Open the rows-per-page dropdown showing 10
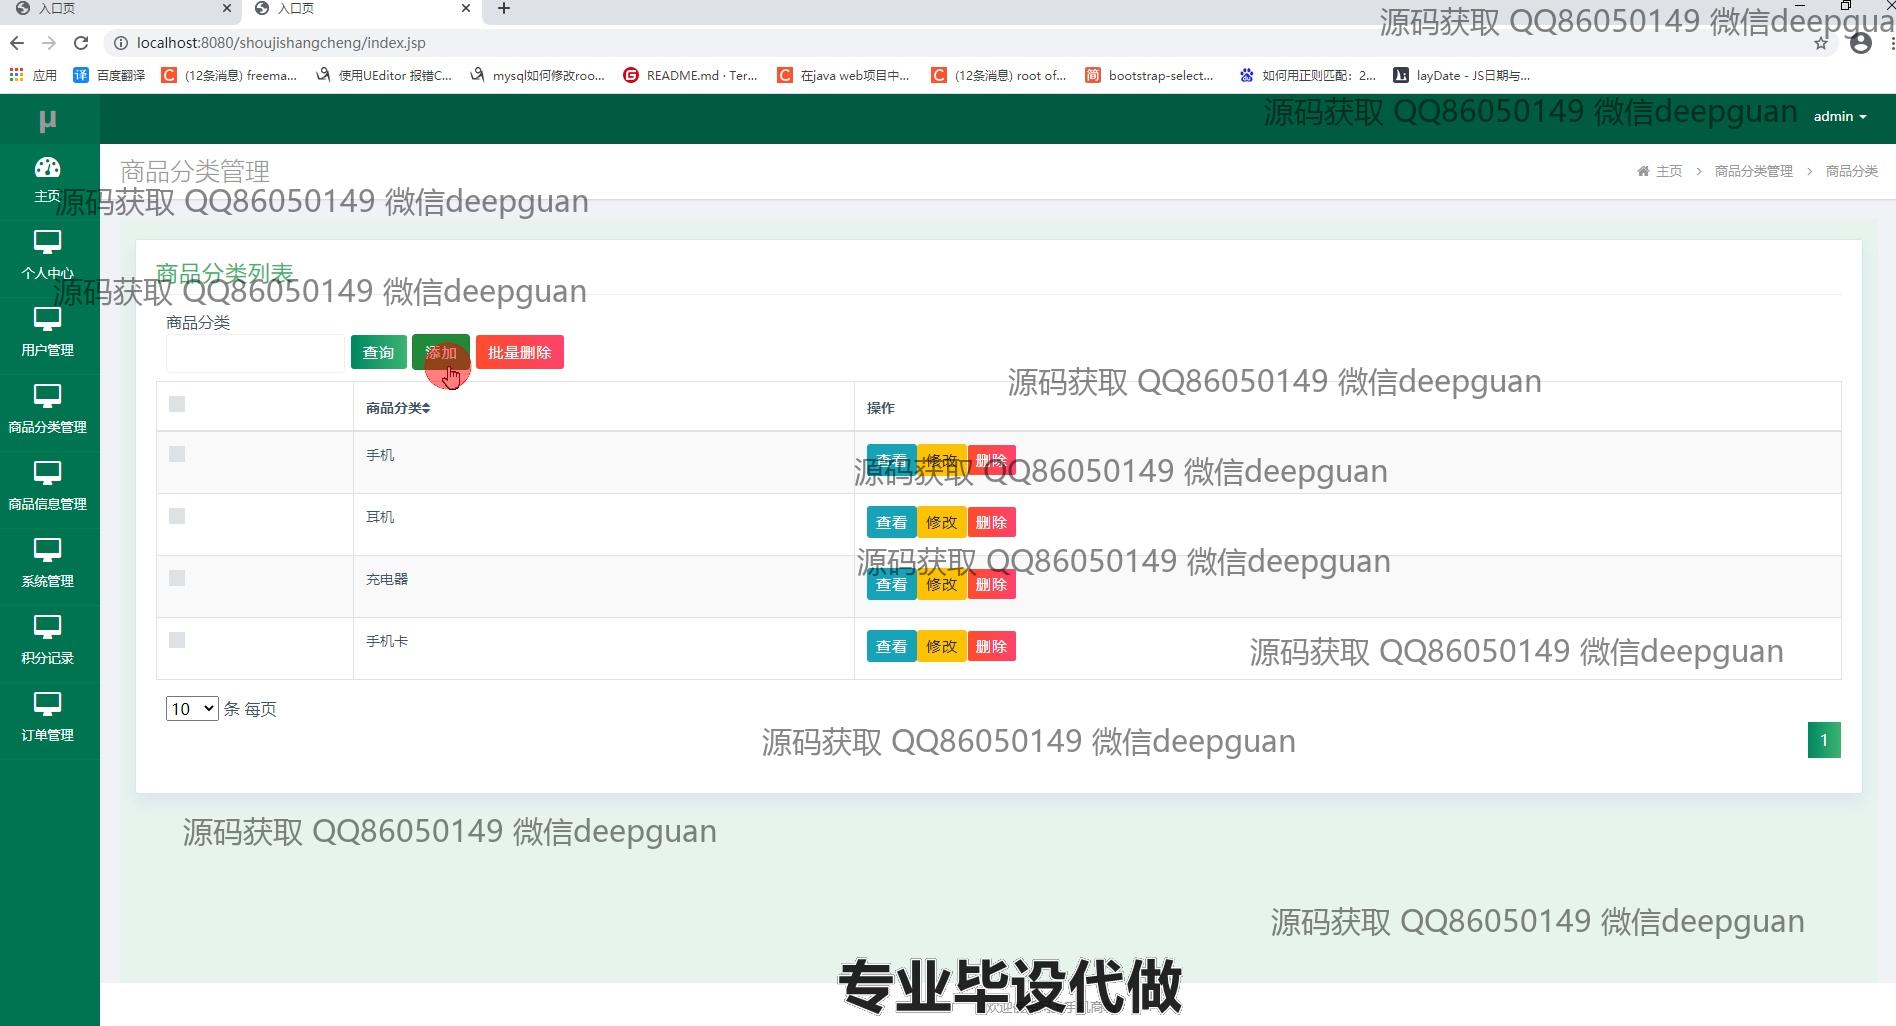The width and height of the screenshot is (1896, 1026). tap(192, 709)
